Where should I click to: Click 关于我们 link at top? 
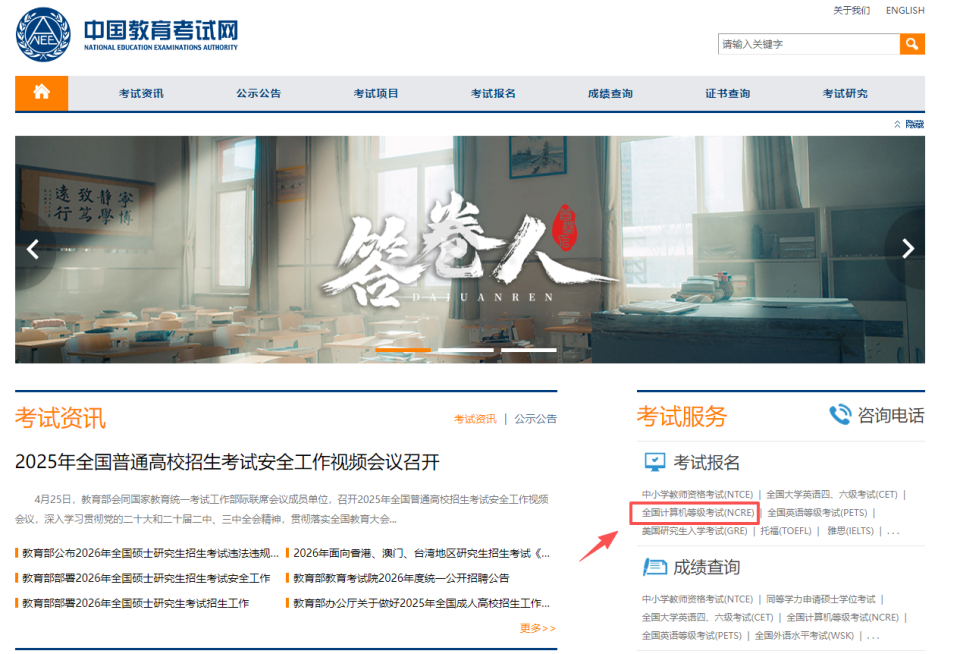click(852, 10)
